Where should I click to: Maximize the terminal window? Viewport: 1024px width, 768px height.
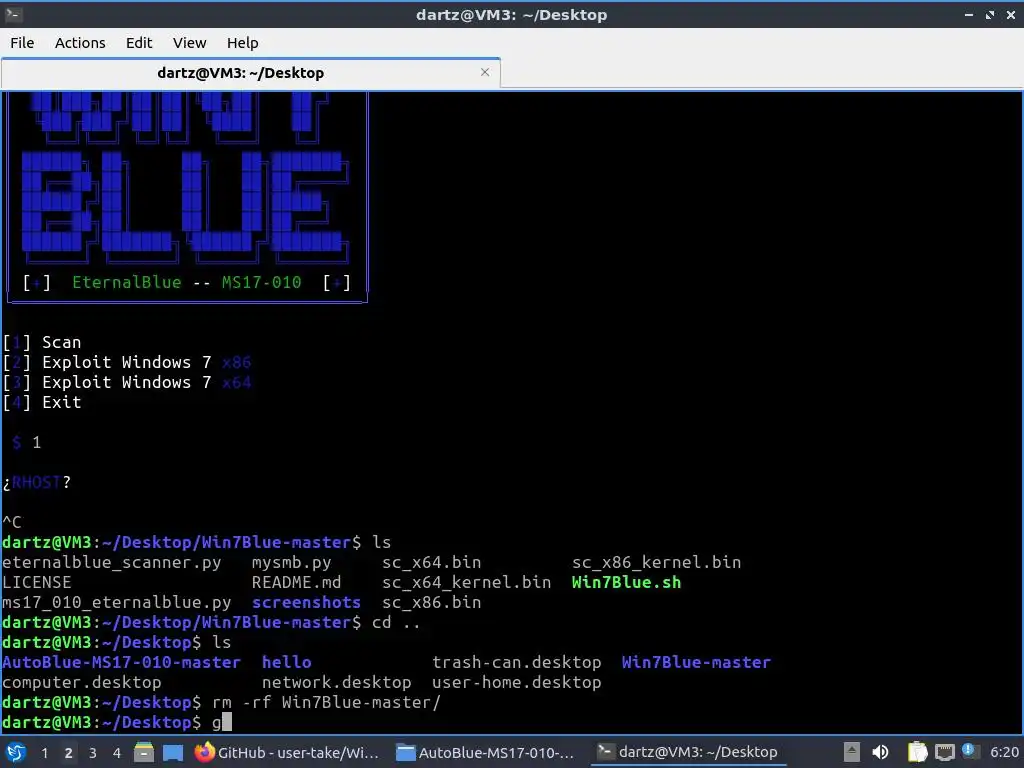coord(990,14)
